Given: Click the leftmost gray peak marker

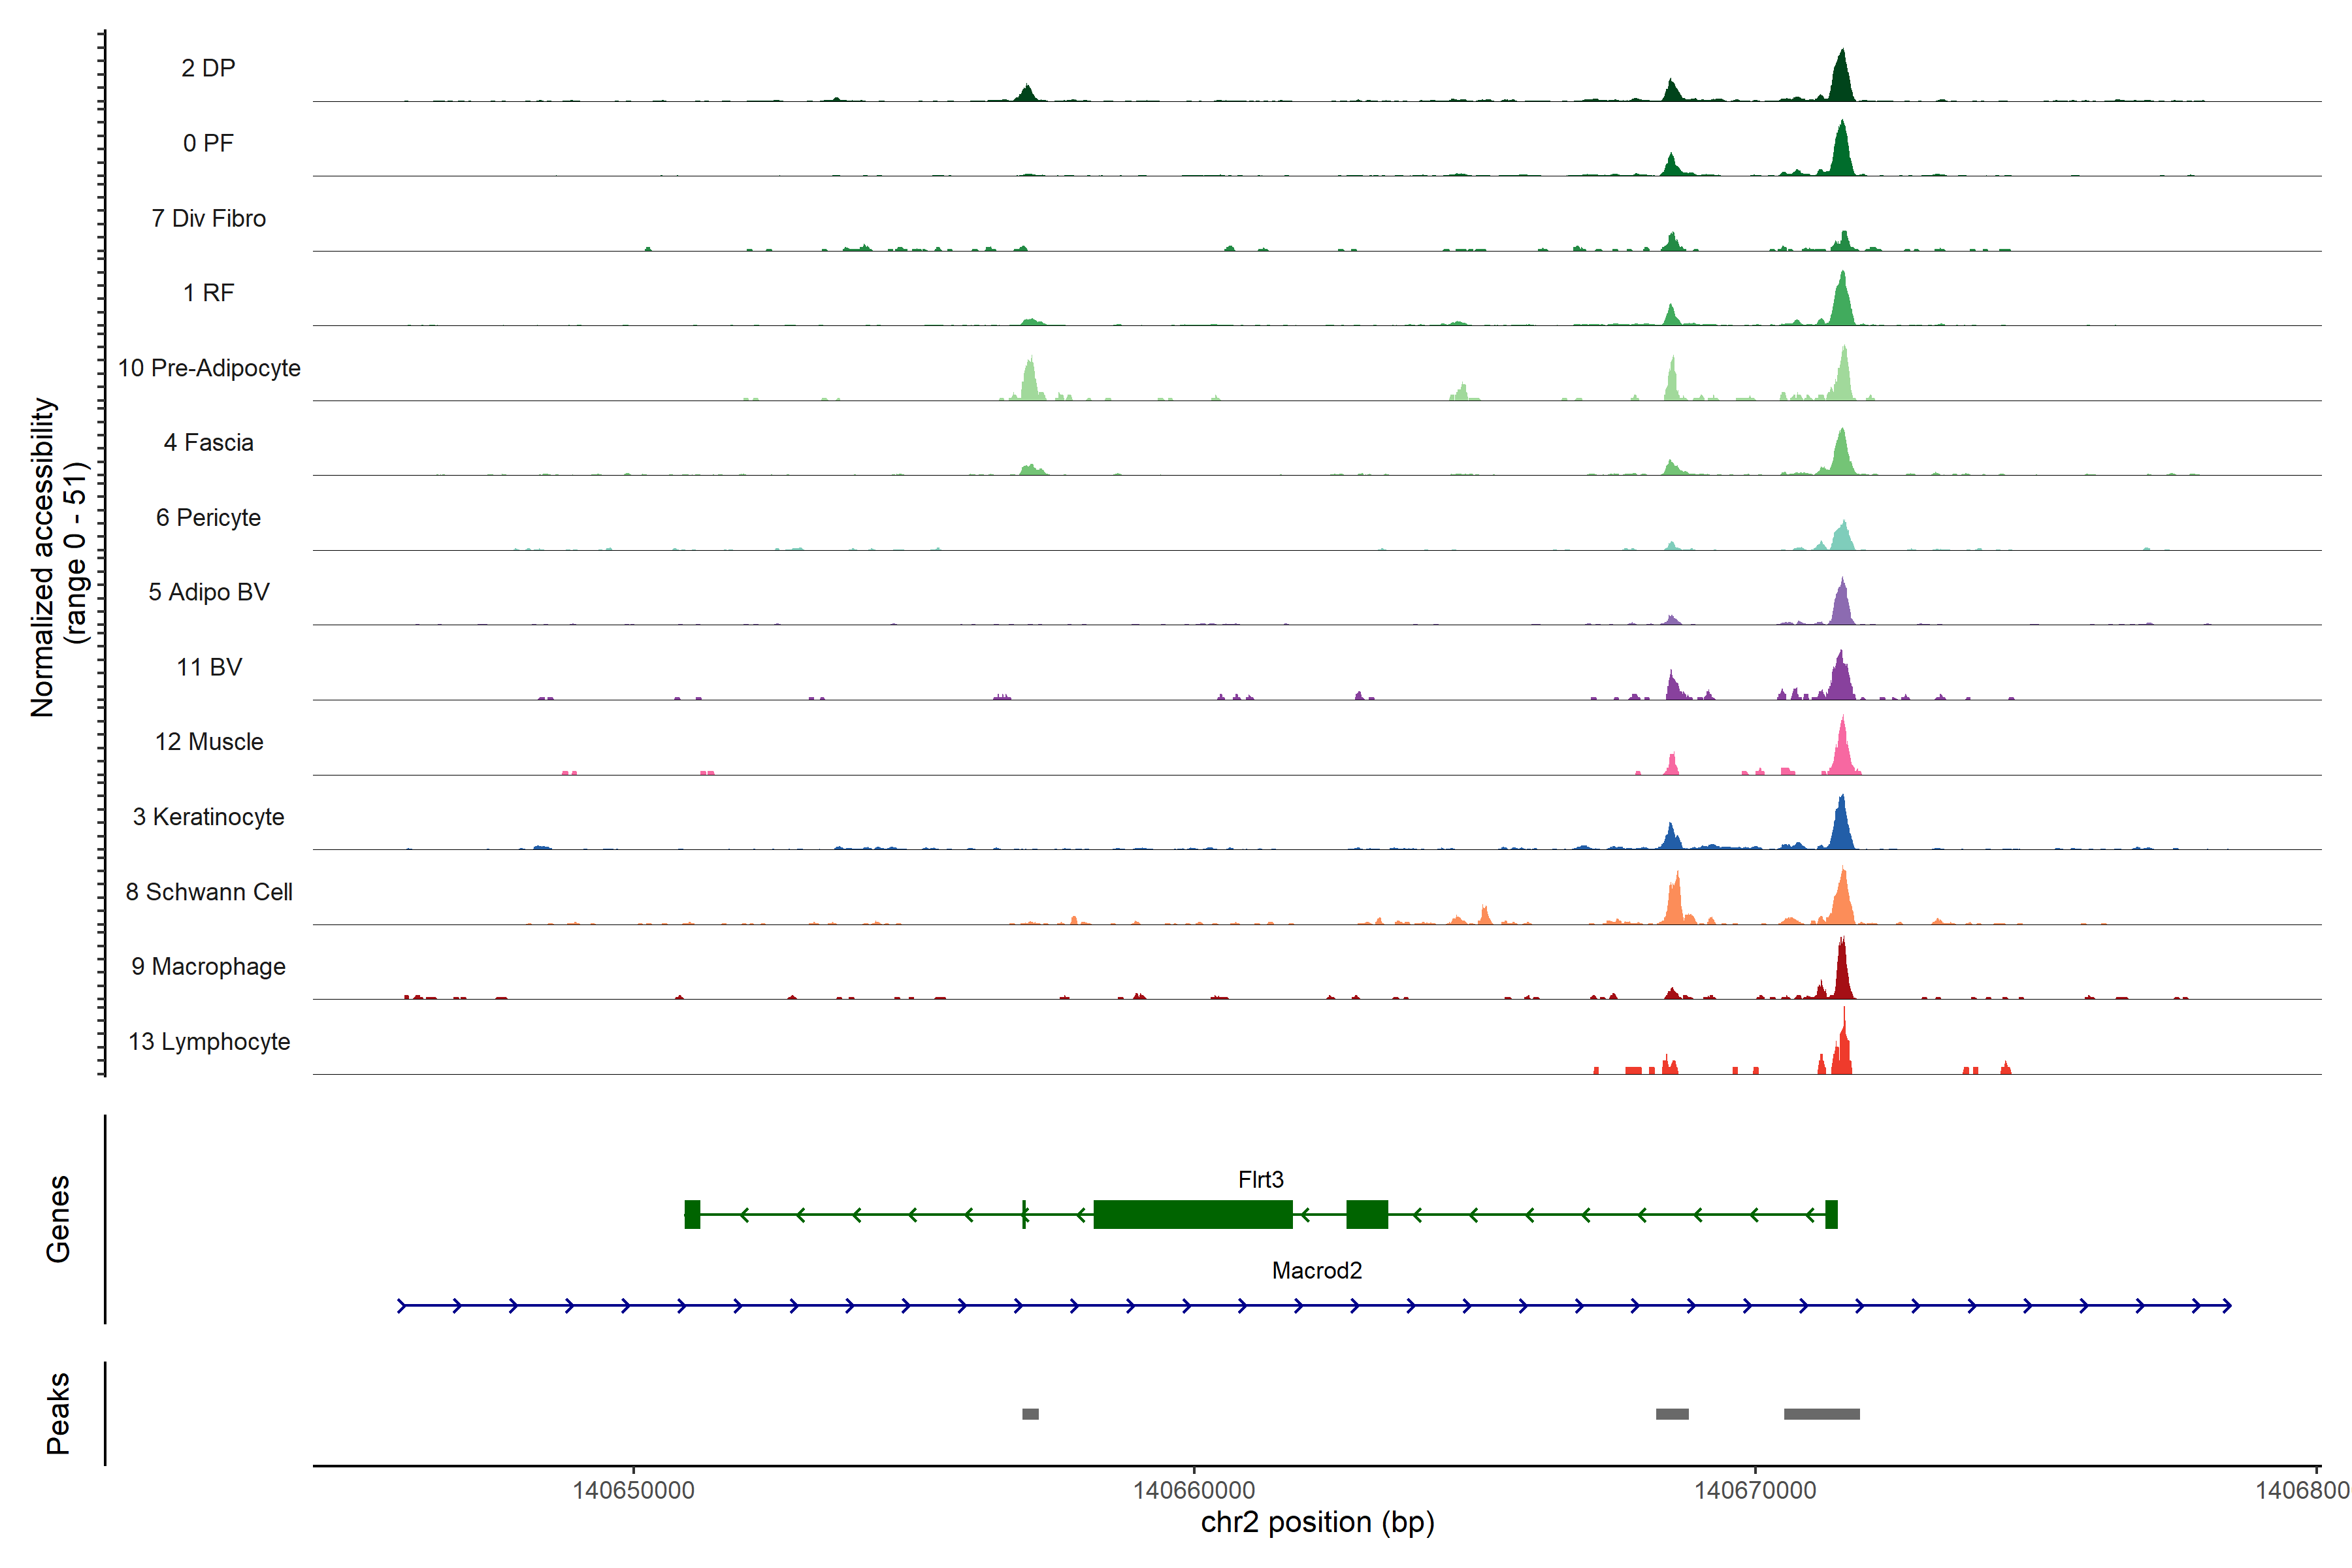Looking at the screenshot, I should 1030,1413.
